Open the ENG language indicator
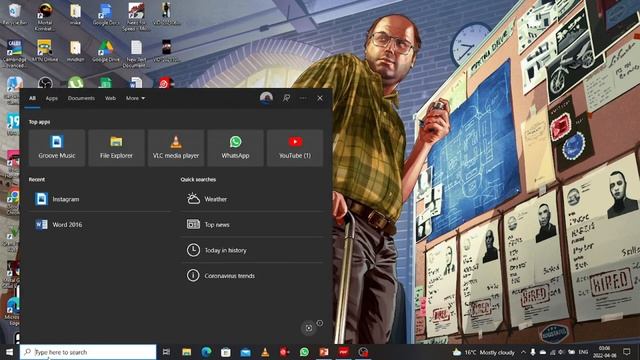The height and width of the screenshot is (360, 640). (583, 352)
